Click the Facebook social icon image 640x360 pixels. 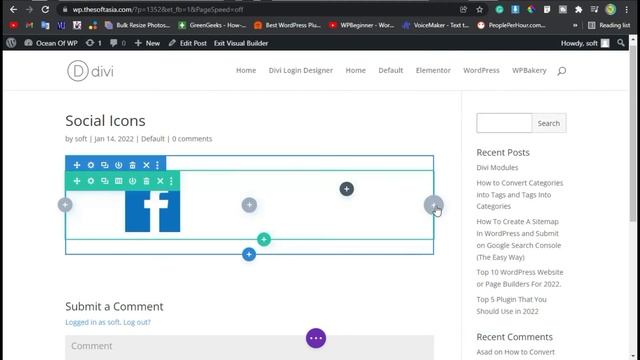coord(152,211)
